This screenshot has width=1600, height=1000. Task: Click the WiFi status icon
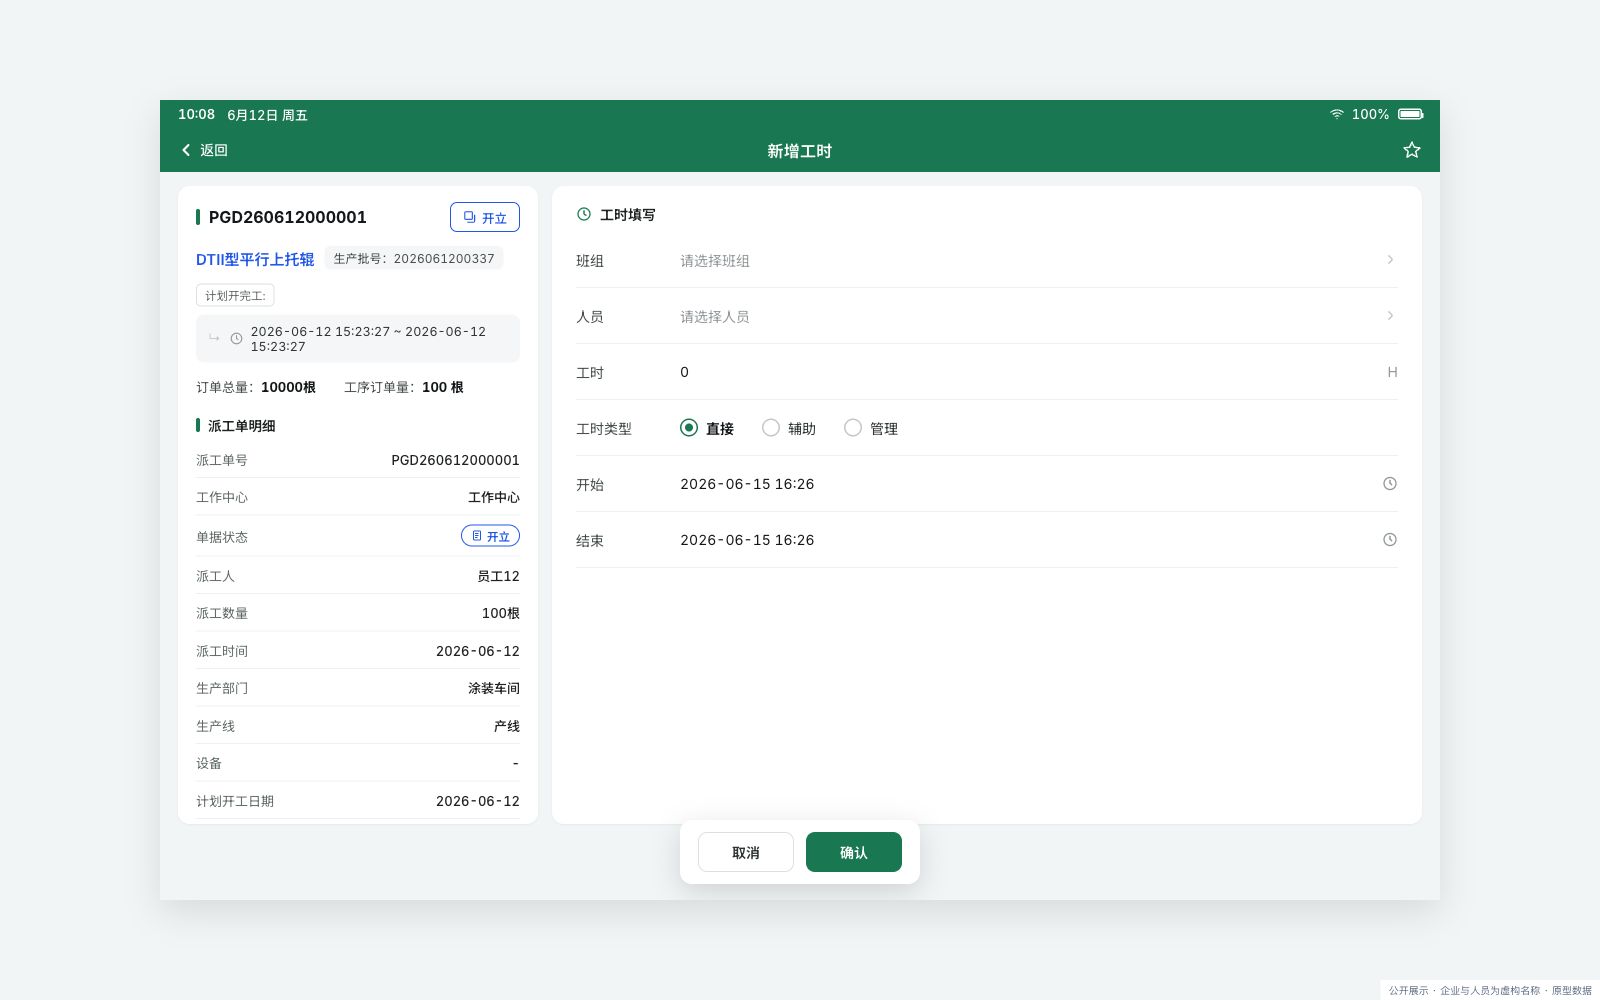tap(1336, 114)
